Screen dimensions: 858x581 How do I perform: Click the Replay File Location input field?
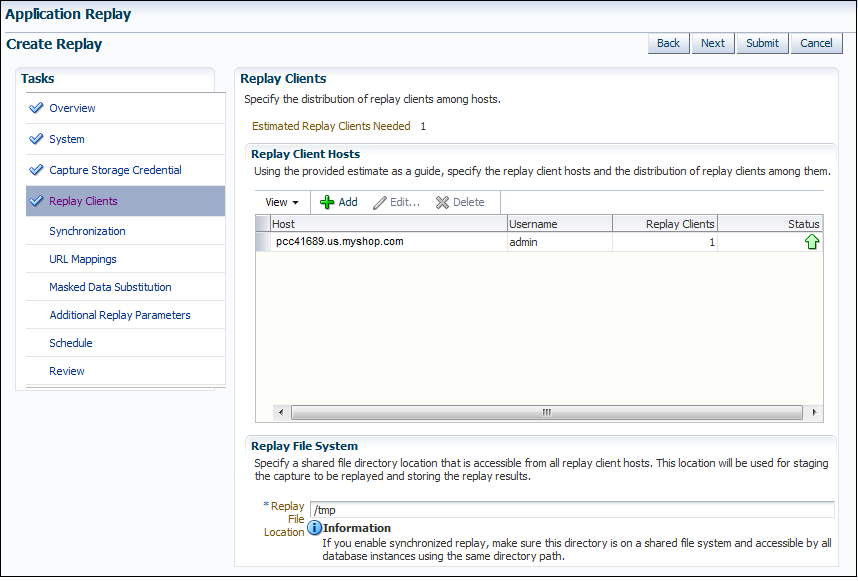[x=572, y=510]
